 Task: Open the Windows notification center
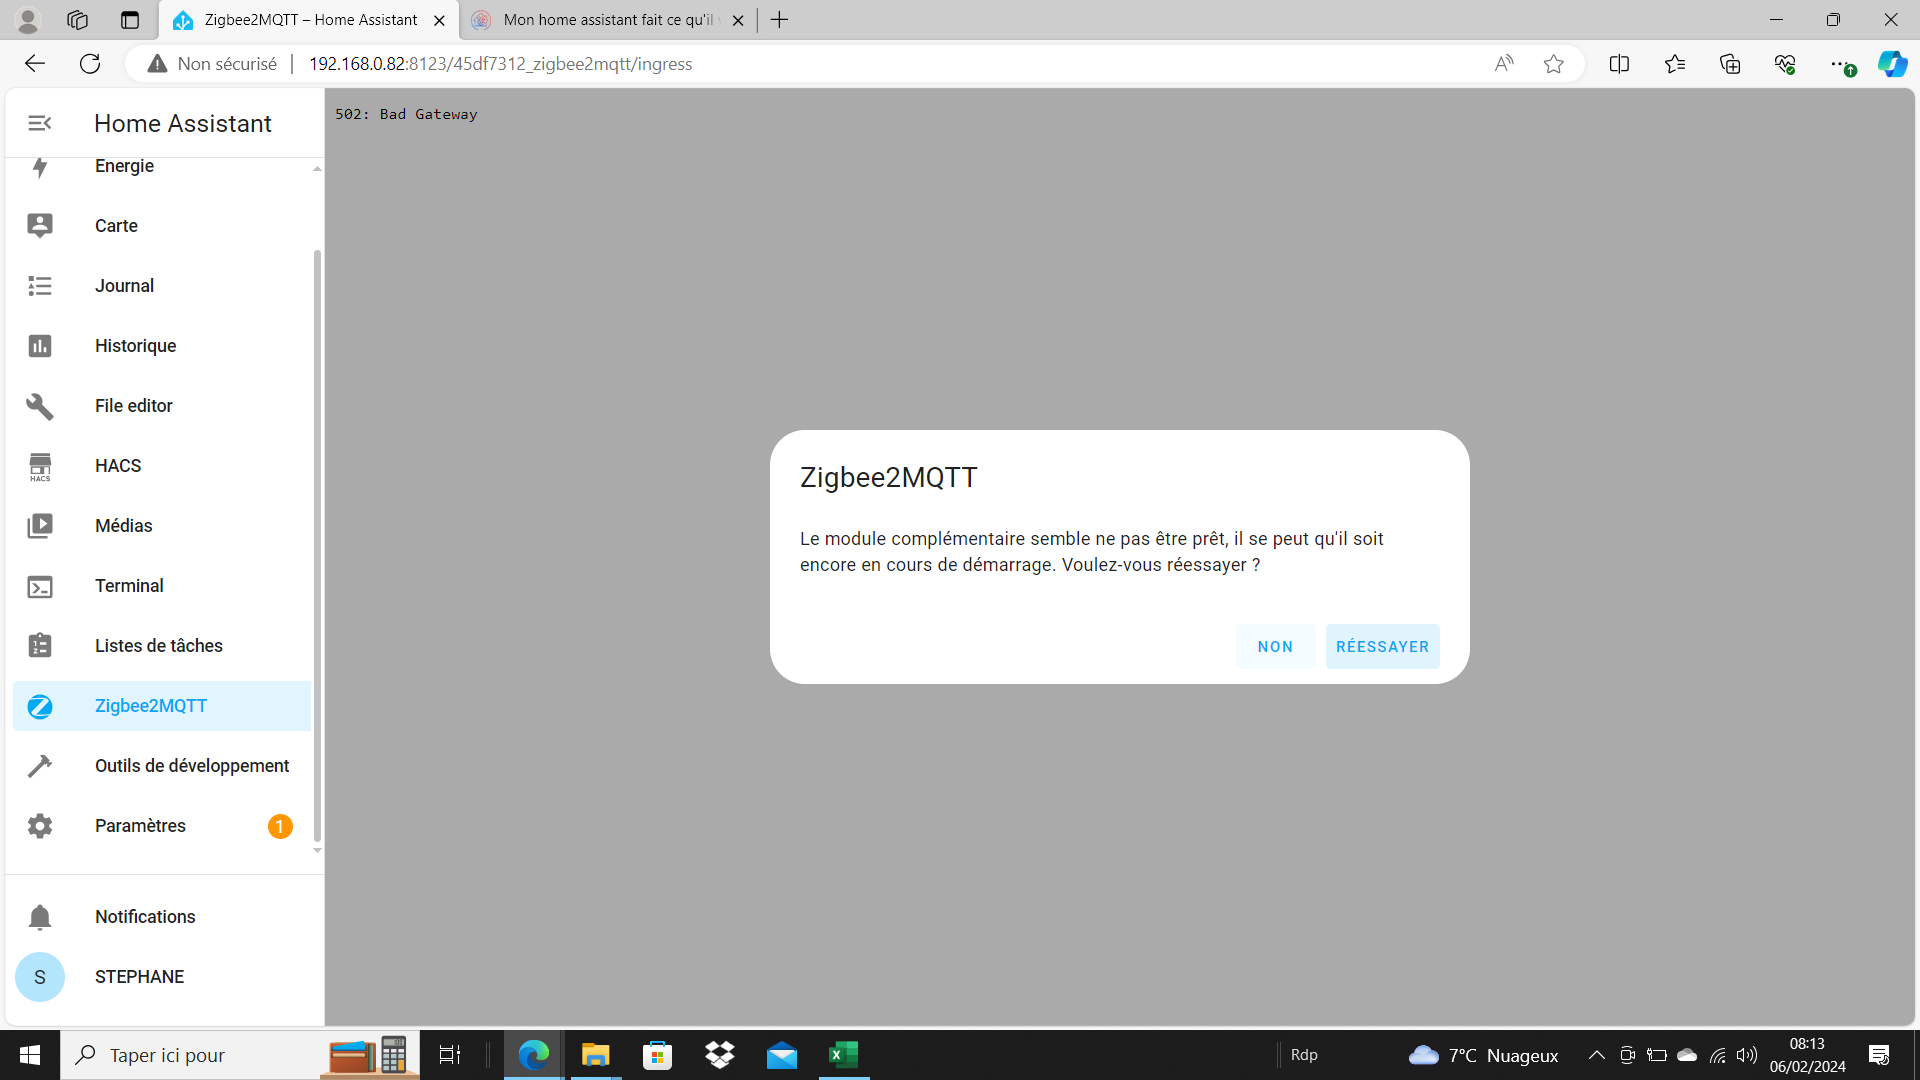coord(1879,1055)
